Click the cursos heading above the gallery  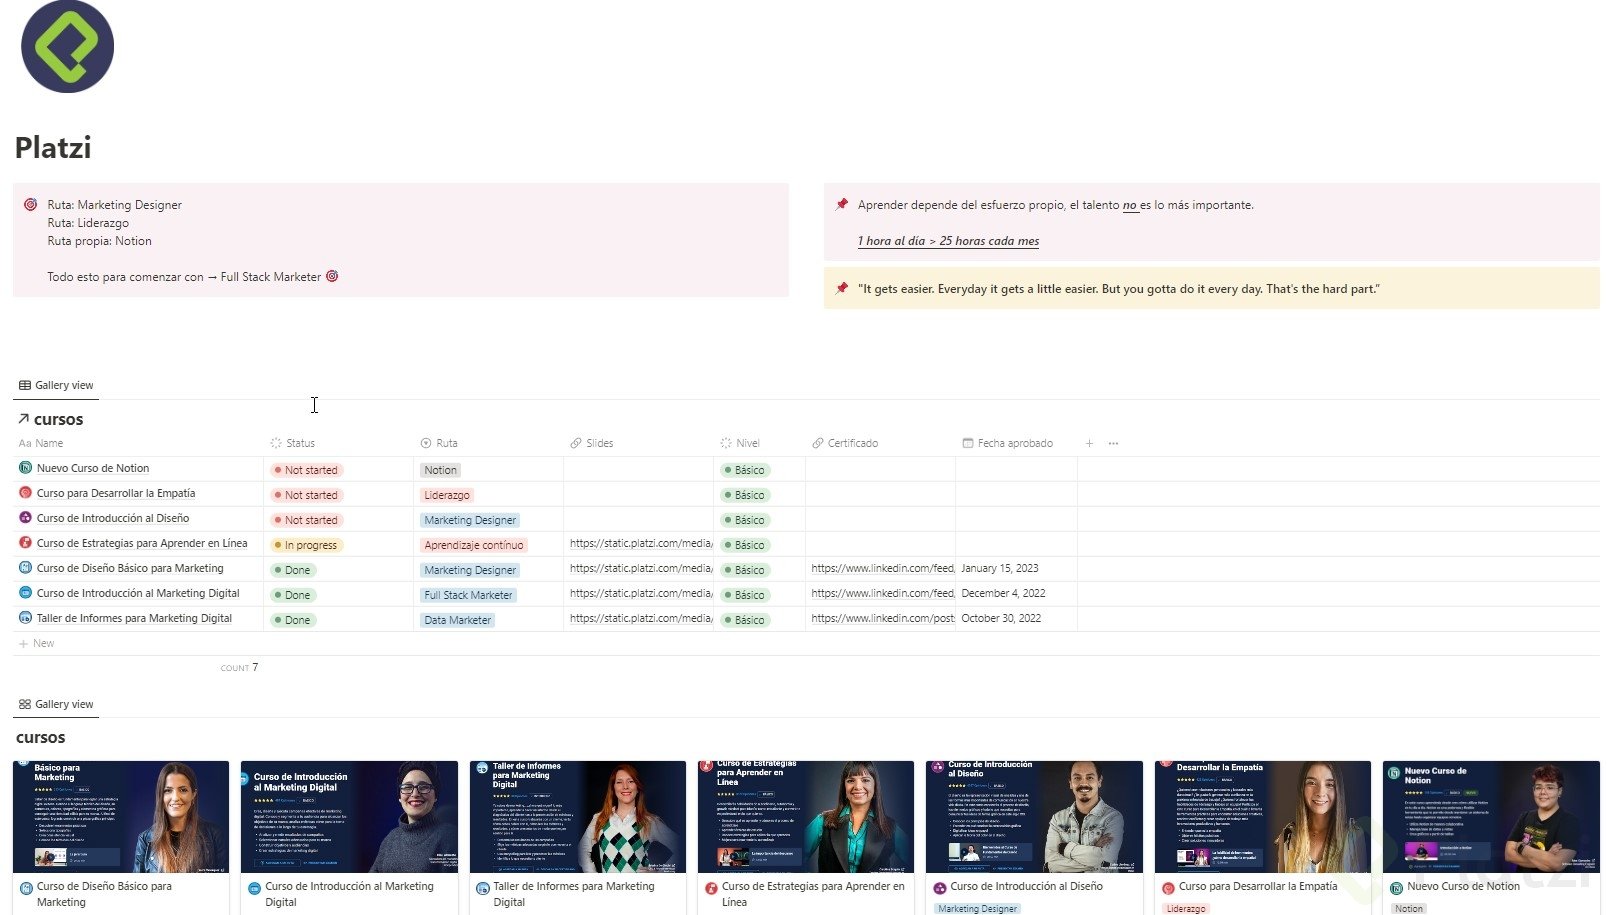click(x=40, y=738)
